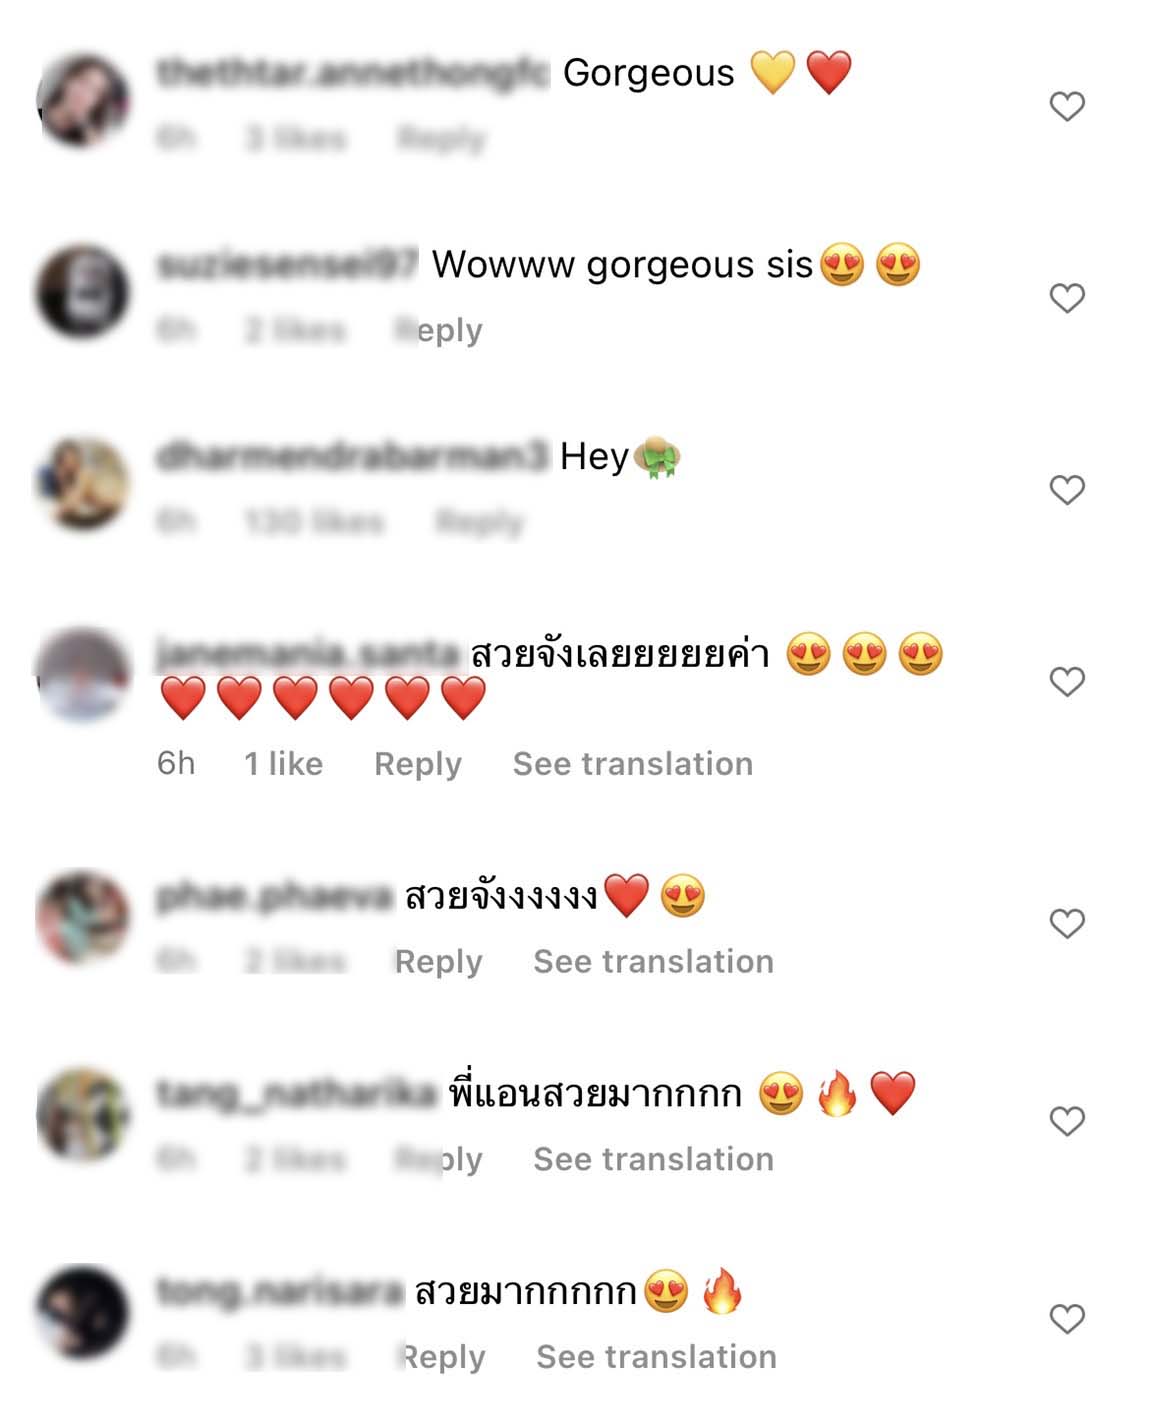Viewport: 1150px width, 1424px height.
Task: Like the 'สวยมากกกกก' comment
Action: click(x=1067, y=1319)
